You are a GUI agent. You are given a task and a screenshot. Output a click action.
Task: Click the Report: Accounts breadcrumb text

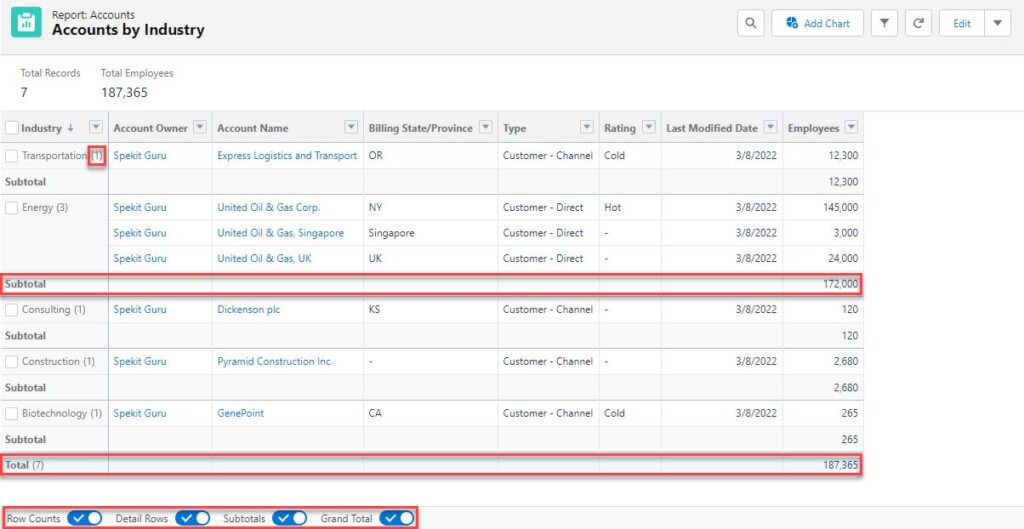click(93, 14)
